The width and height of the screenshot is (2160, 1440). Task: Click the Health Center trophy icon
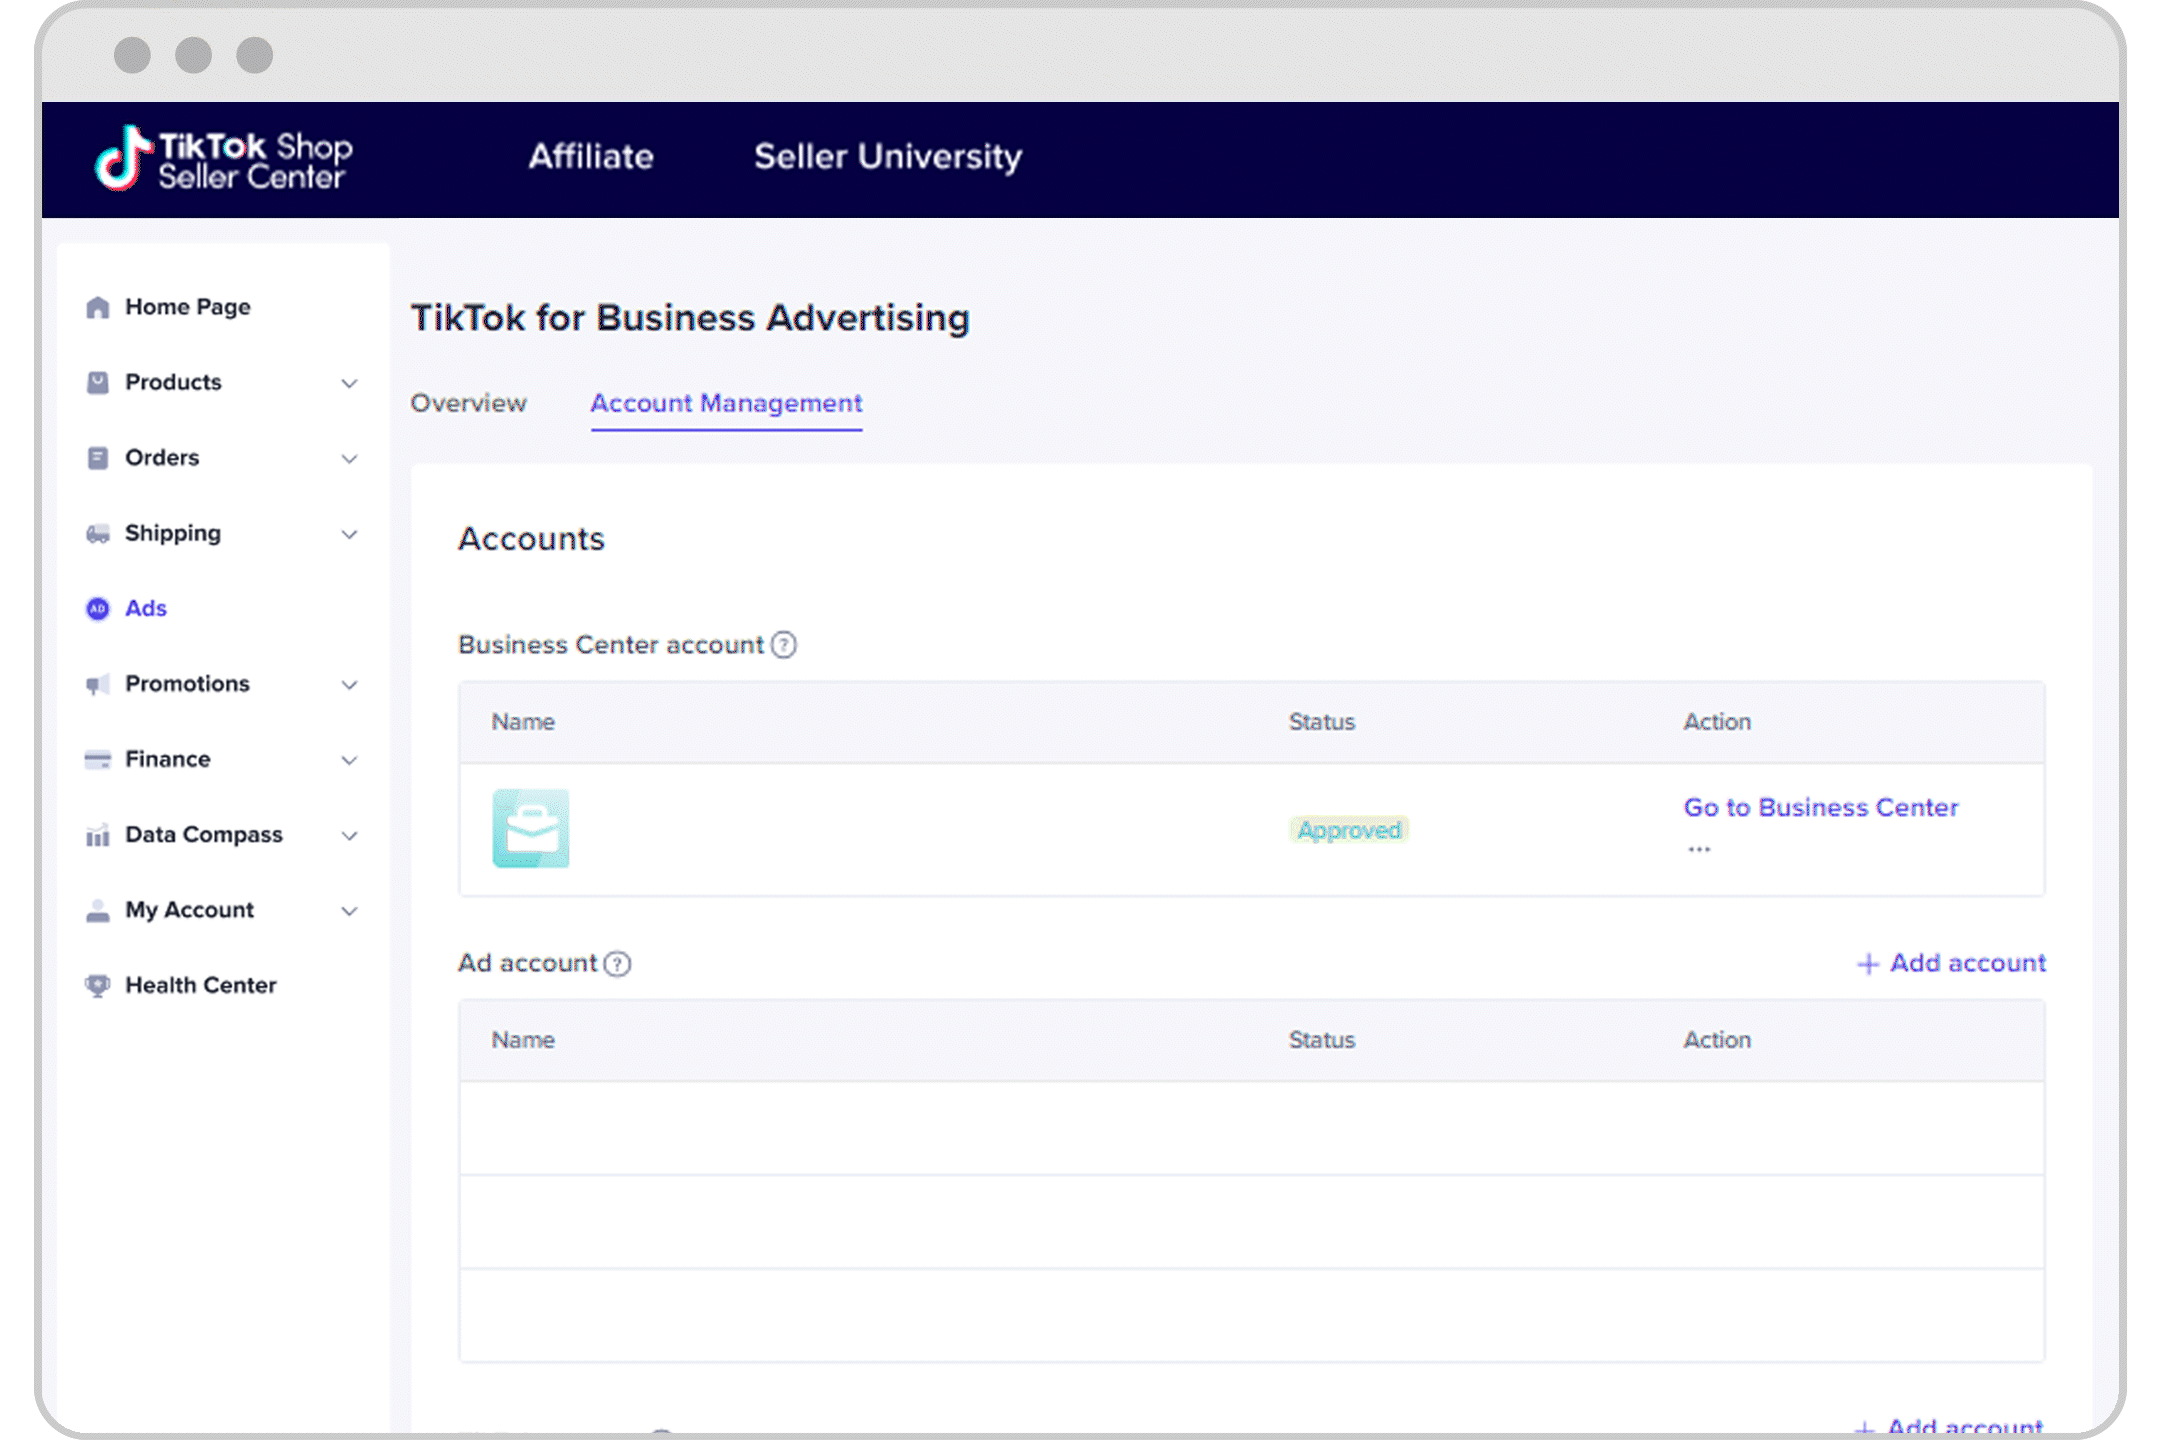pyautogui.click(x=97, y=986)
